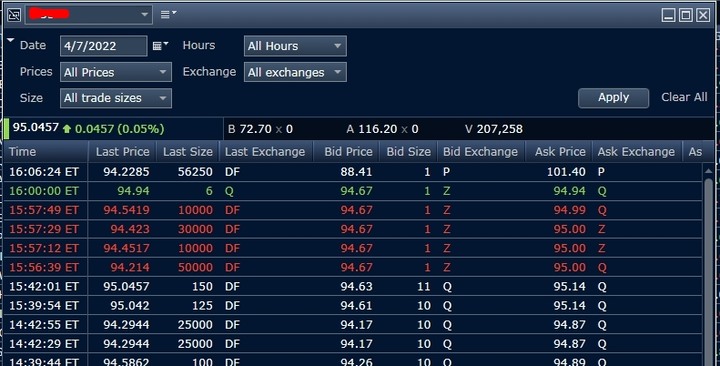Sort by the Ask Exchange column header

click(x=637, y=152)
